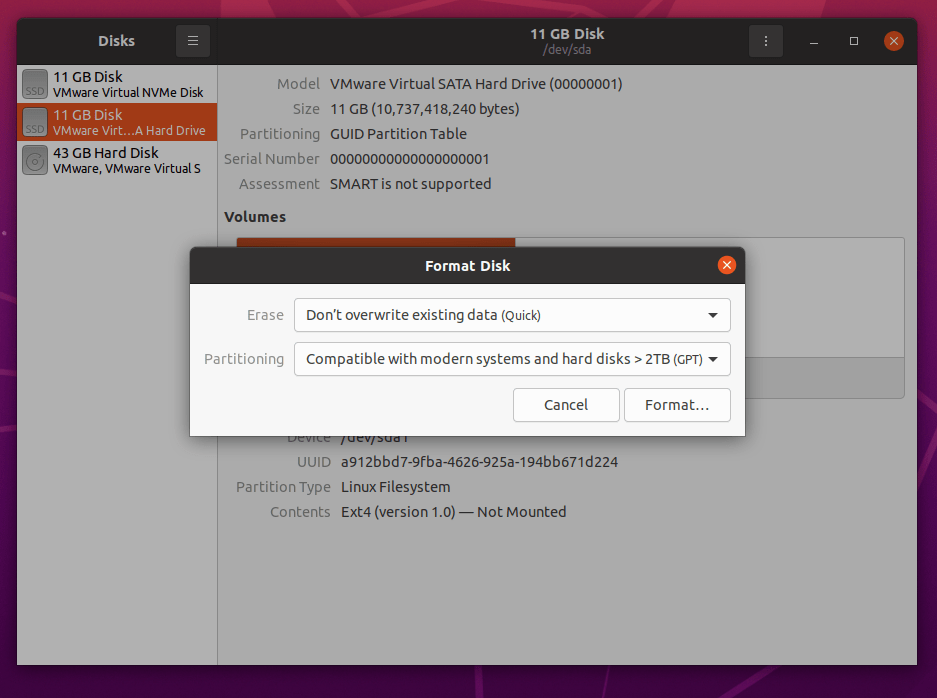Select the 43 GB Hard Disk sidebar entry

(116, 160)
